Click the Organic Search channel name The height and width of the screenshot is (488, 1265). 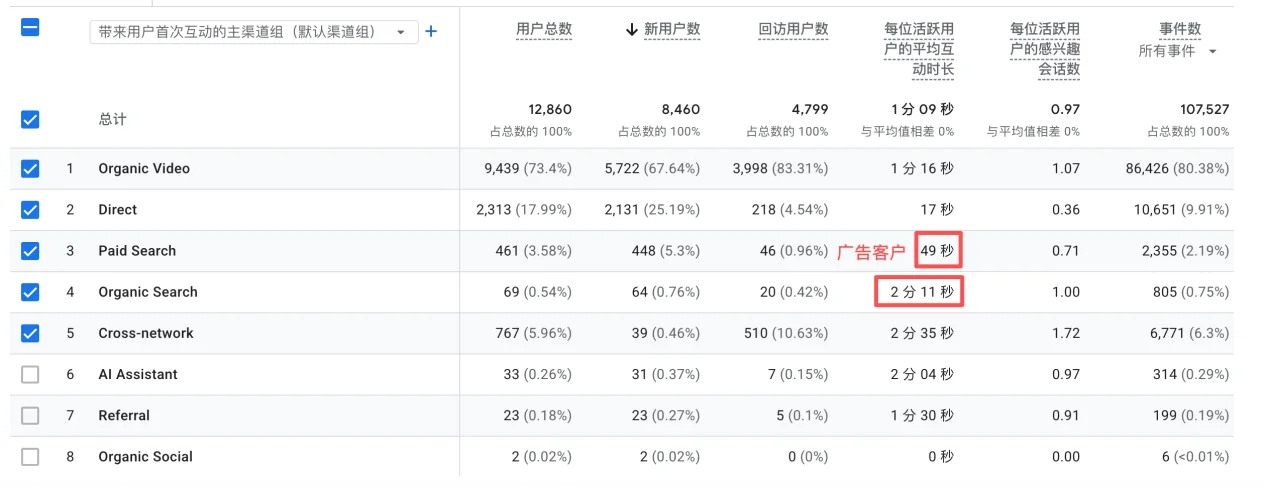coord(148,292)
